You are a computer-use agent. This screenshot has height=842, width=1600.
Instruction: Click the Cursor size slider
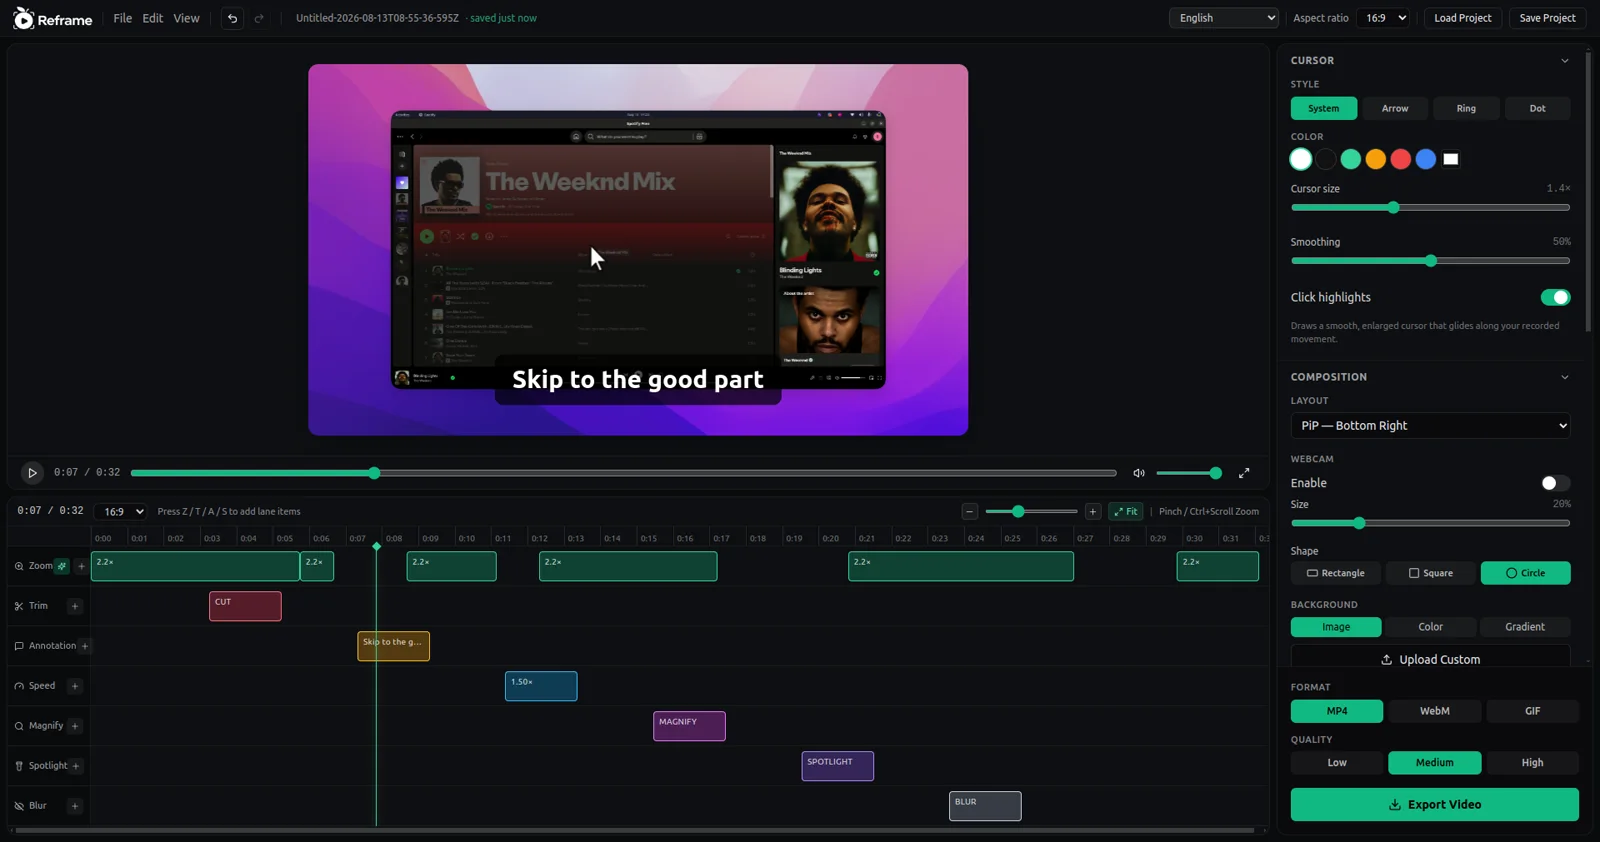click(x=1430, y=207)
